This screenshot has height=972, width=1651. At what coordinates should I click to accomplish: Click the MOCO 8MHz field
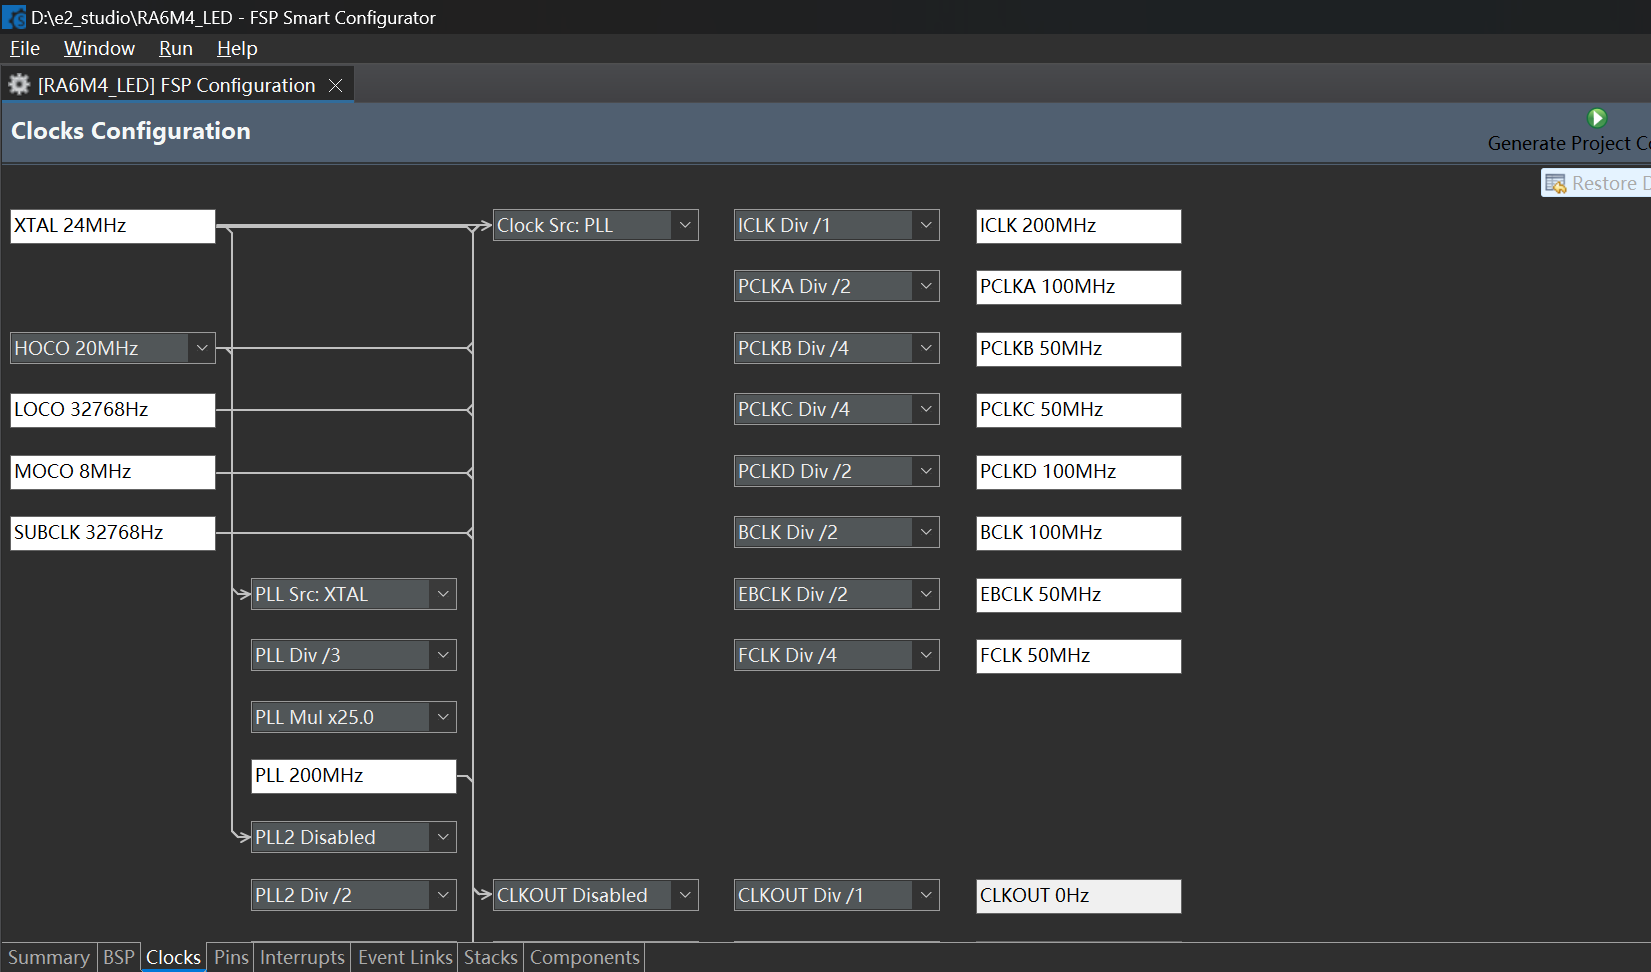coord(113,472)
